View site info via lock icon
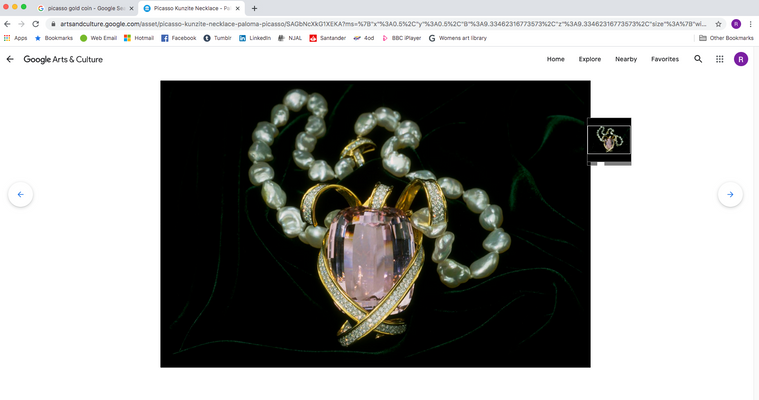Screen dimensions: 759x400 click(53, 24)
